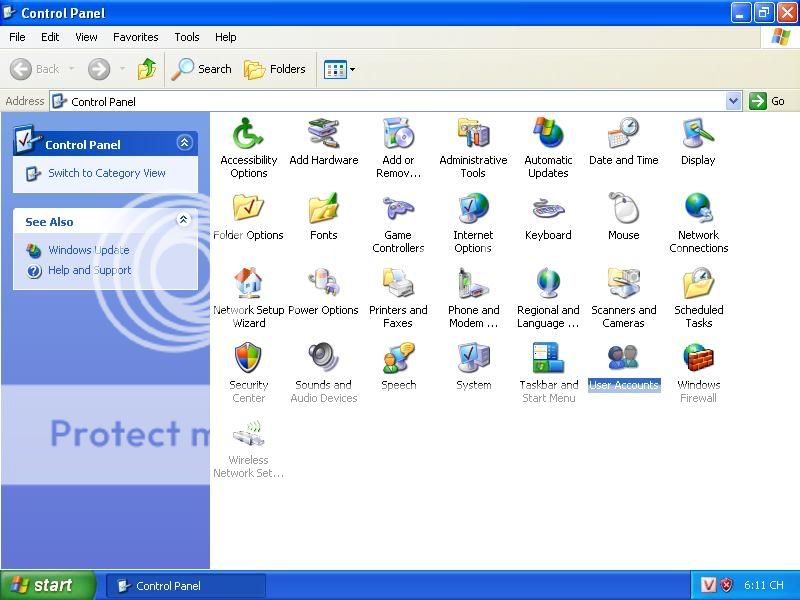
Task: Open the Edit menu
Action: 50,37
